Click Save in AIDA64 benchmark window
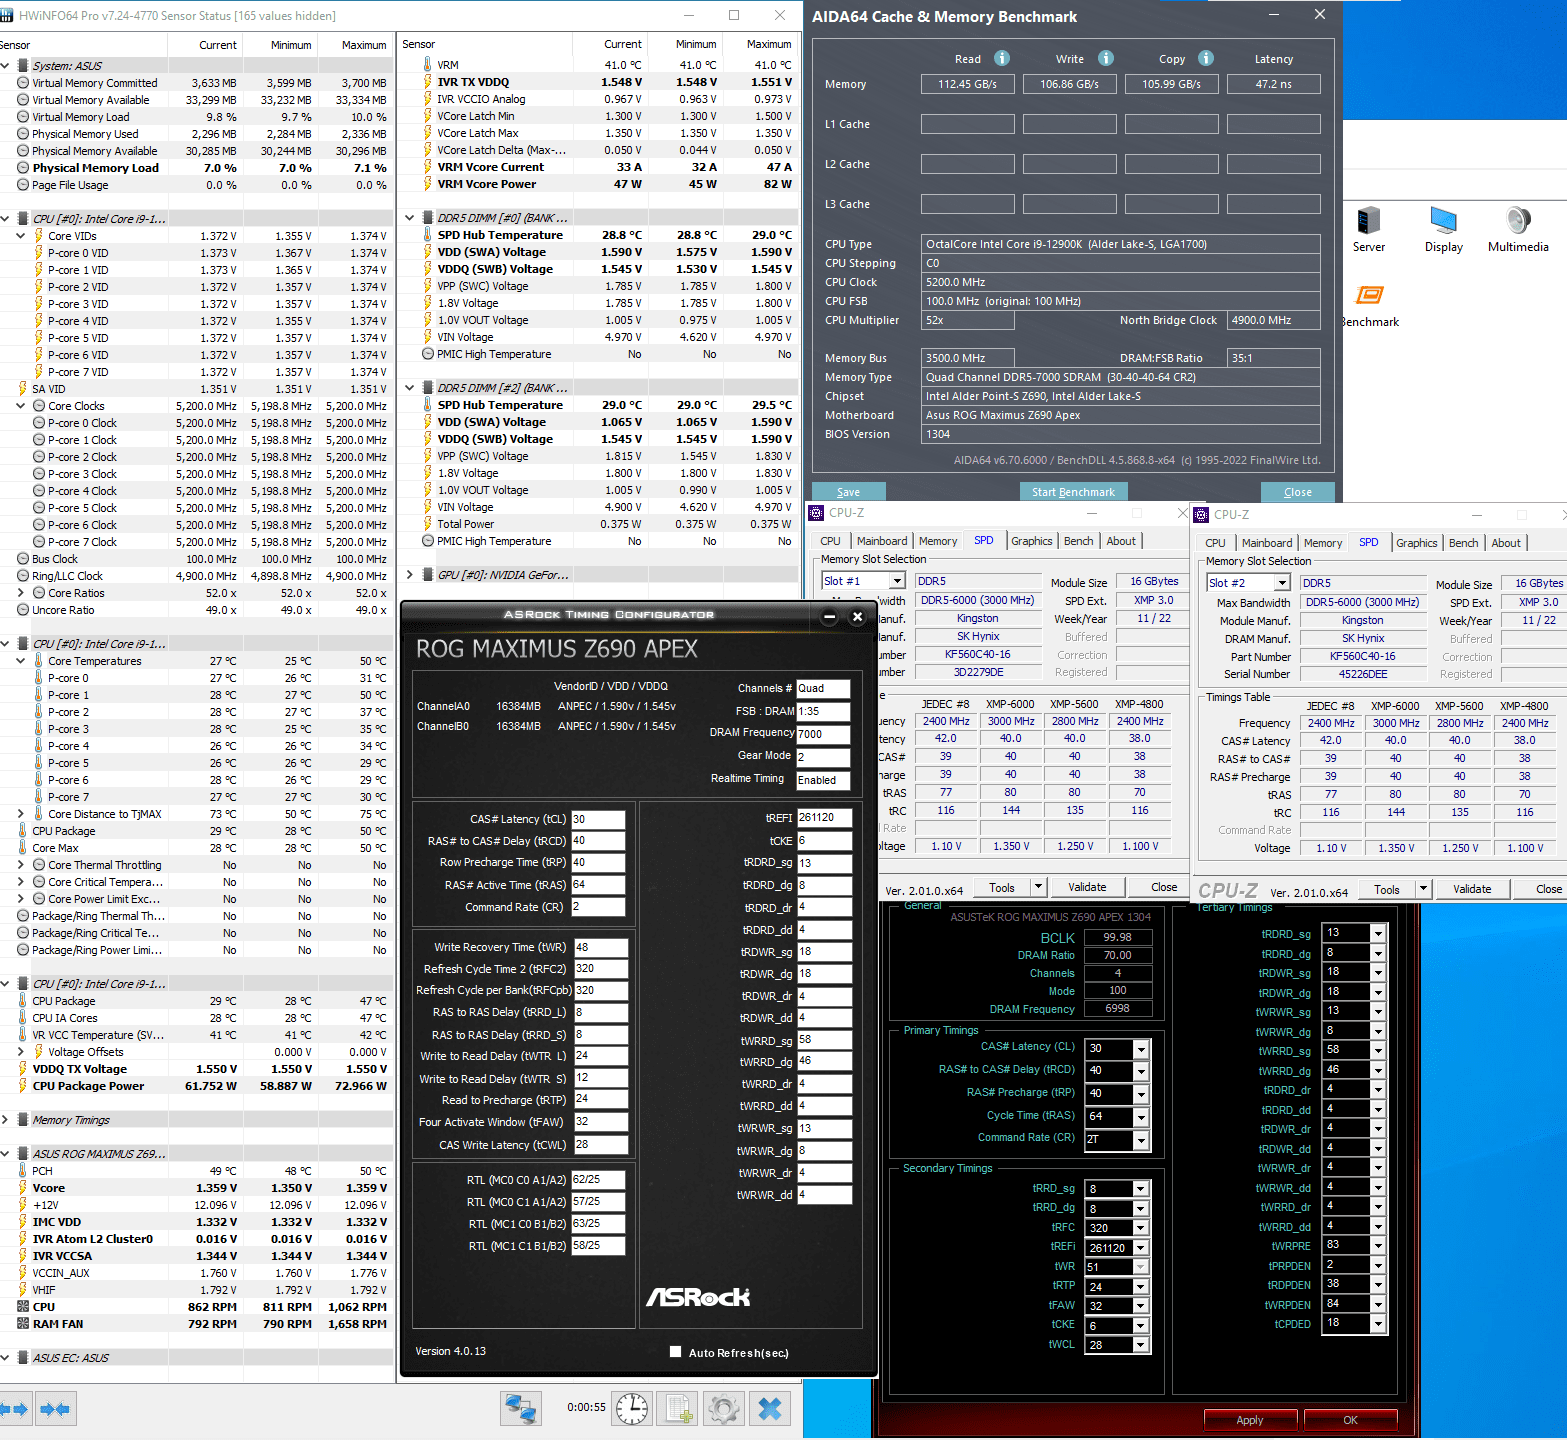The width and height of the screenshot is (1567, 1440). pos(848,491)
